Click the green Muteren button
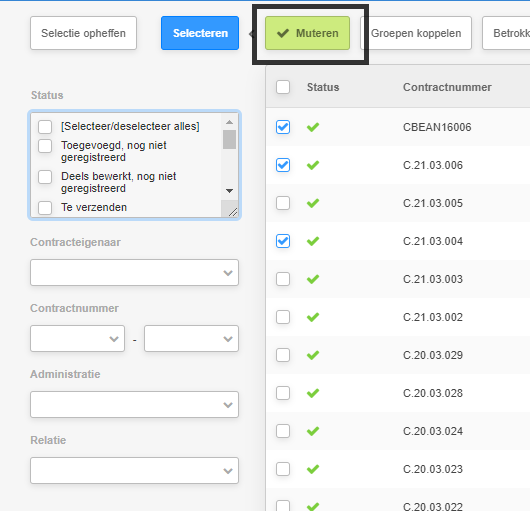The image size is (530, 511). click(x=307, y=33)
